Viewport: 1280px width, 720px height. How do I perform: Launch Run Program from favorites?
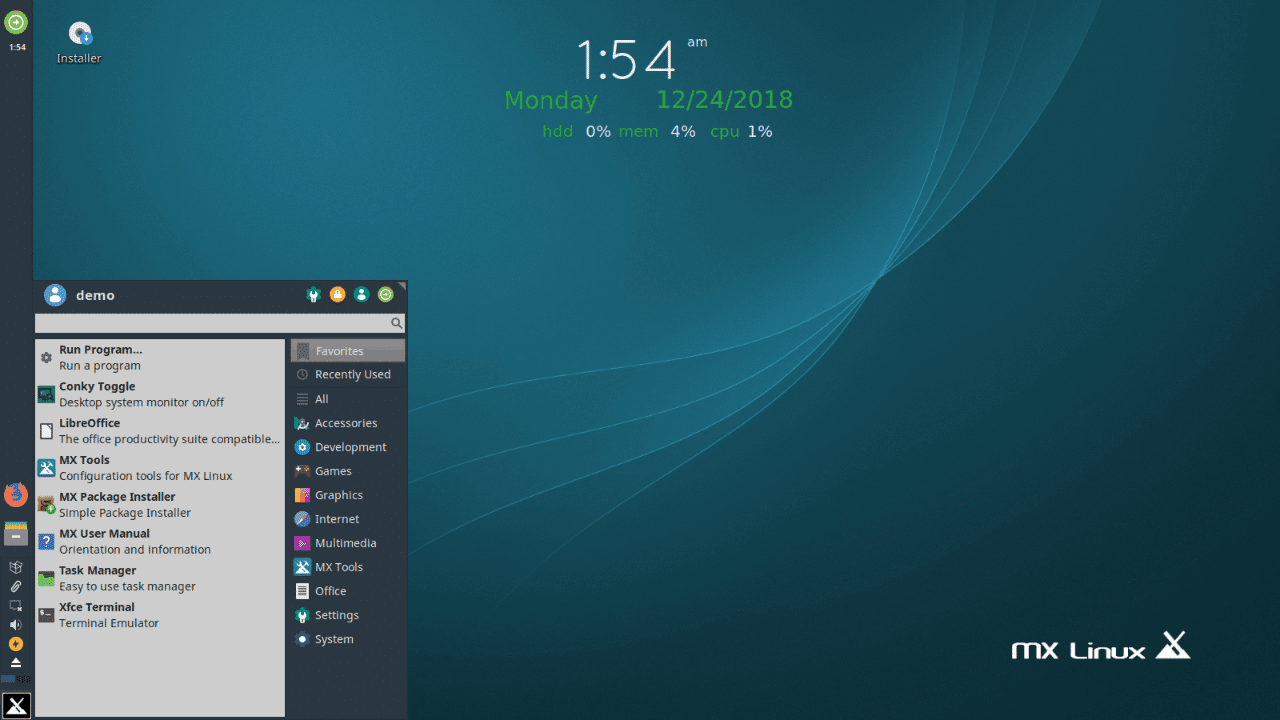(x=160, y=357)
